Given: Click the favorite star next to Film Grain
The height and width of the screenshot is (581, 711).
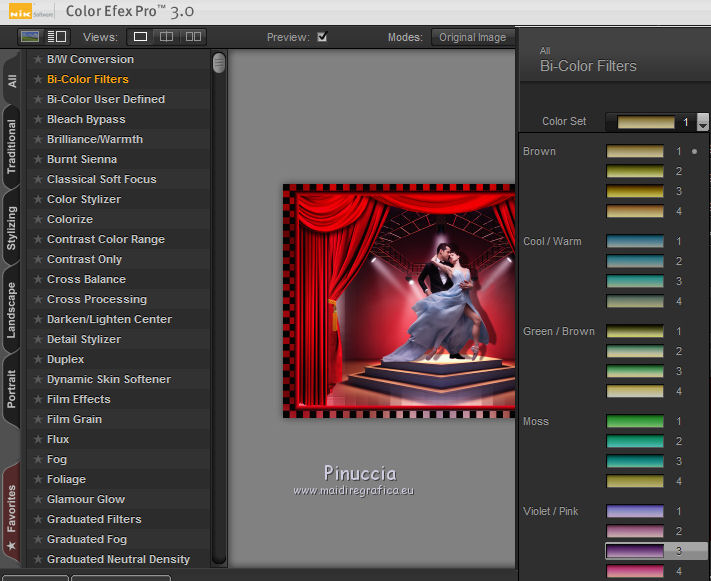Looking at the screenshot, I should 38,419.
